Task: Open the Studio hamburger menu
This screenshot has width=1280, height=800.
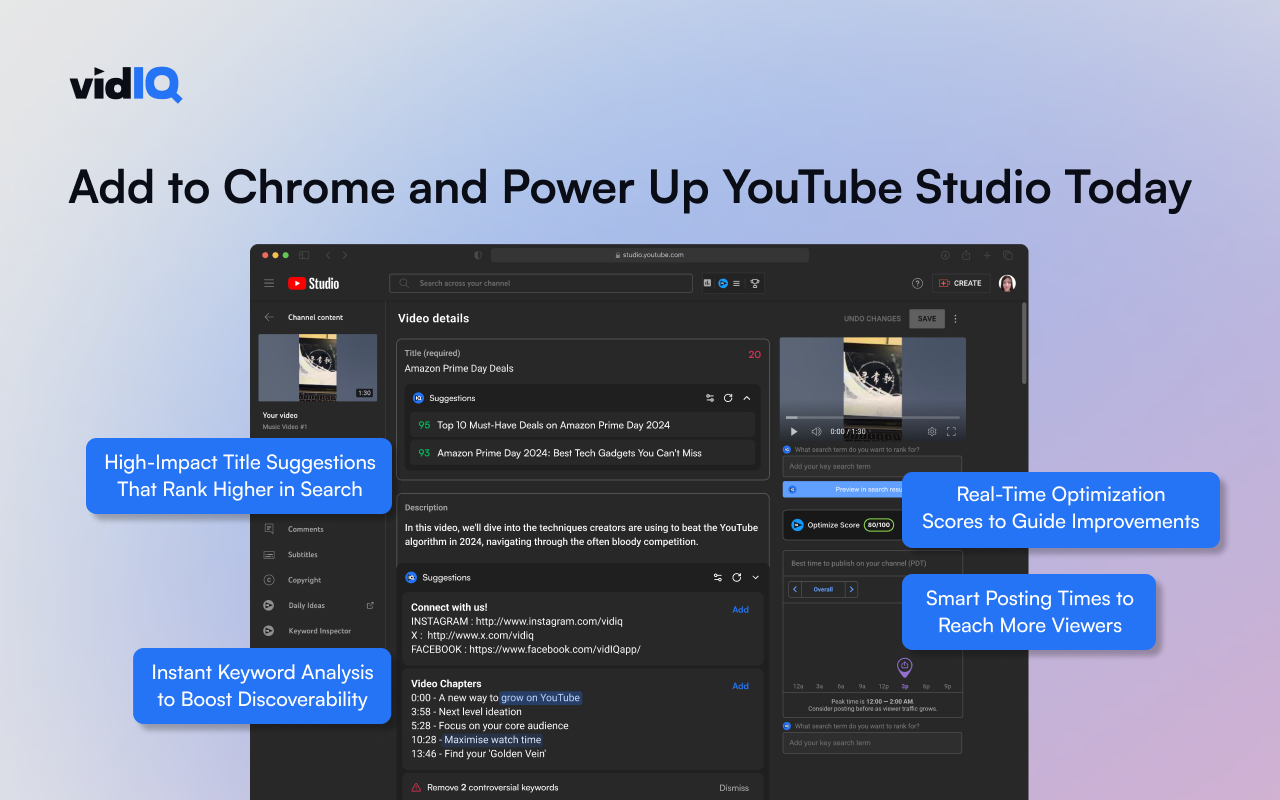Action: coord(269,283)
